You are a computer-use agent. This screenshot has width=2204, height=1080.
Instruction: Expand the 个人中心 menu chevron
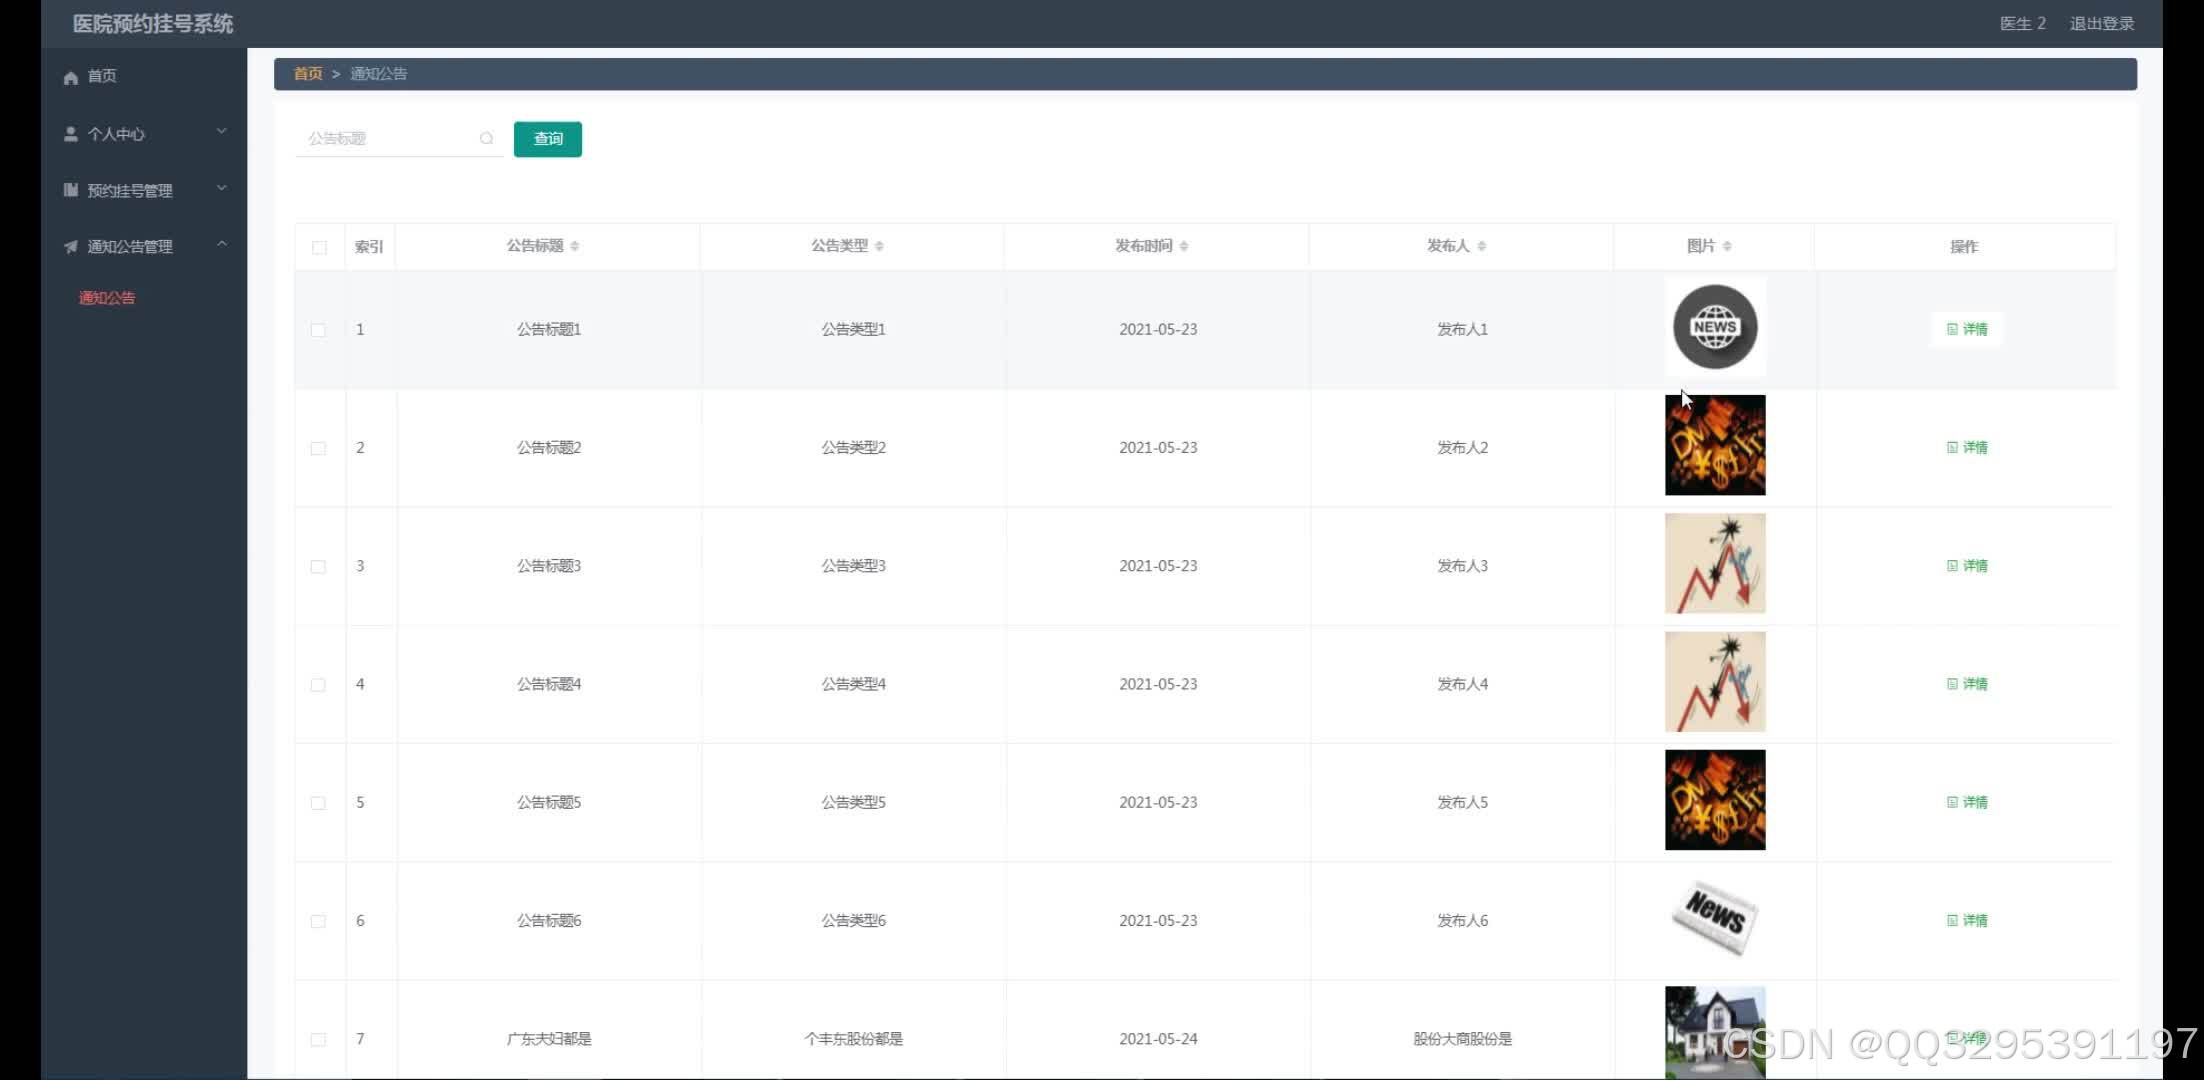coord(222,131)
